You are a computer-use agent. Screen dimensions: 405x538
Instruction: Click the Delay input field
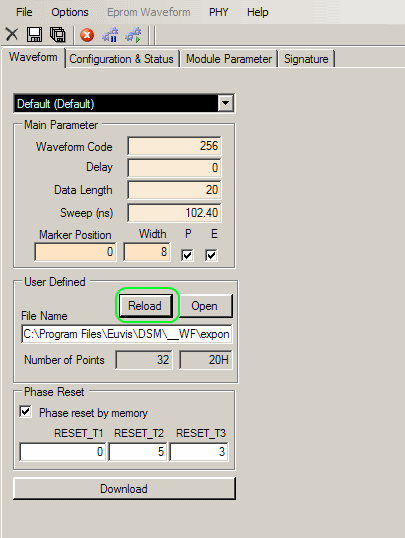[x=174, y=168]
